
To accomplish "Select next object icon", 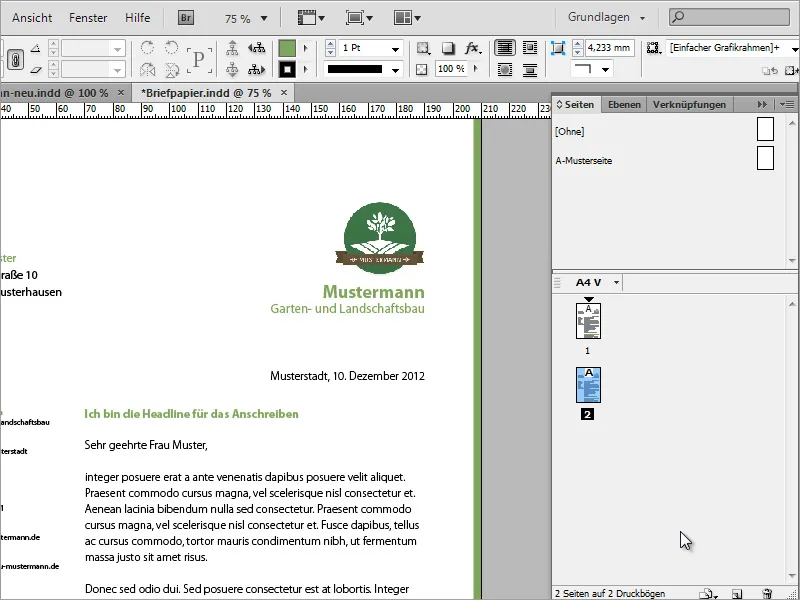I will click(x=257, y=69).
